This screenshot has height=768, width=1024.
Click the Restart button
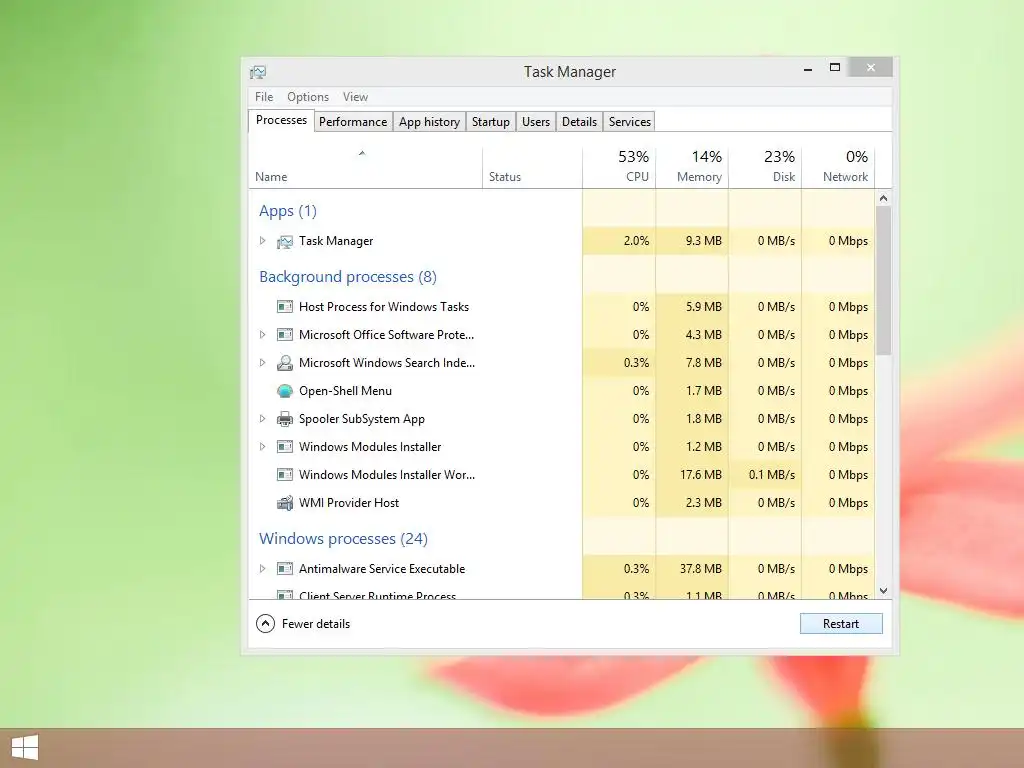tap(841, 624)
